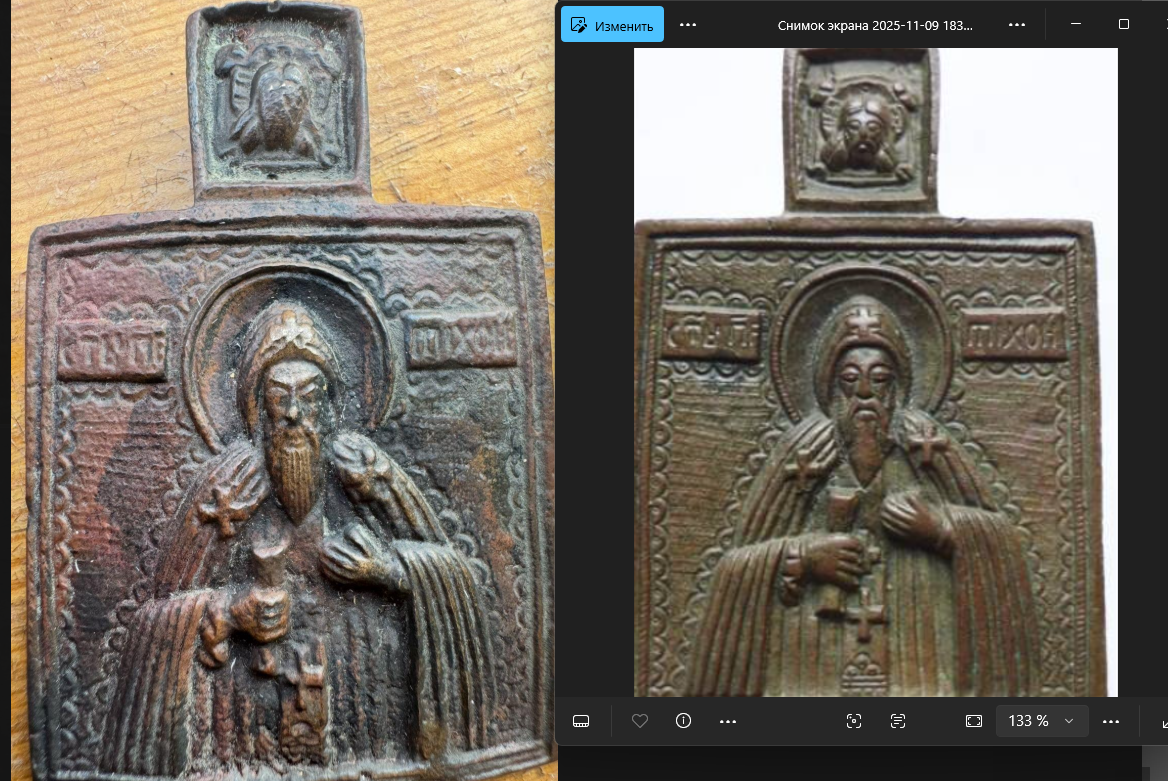Open the three-dot menu next to info icon
The height and width of the screenshot is (781, 1168).
coord(728,721)
